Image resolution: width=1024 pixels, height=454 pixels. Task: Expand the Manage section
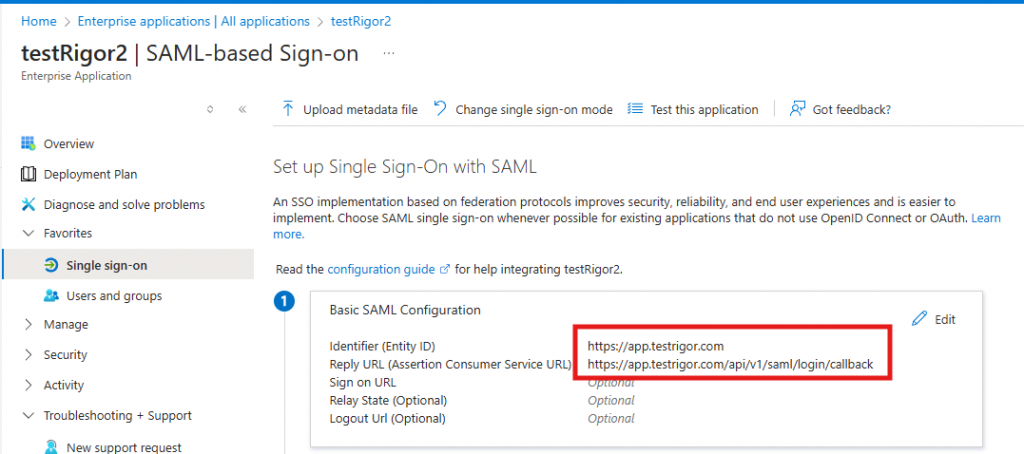(27, 325)
